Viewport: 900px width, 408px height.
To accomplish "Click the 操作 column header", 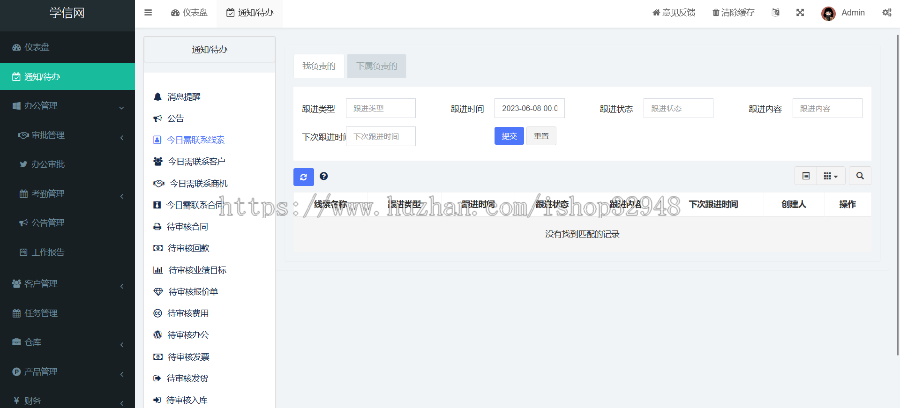I will (x=848, y=204).
